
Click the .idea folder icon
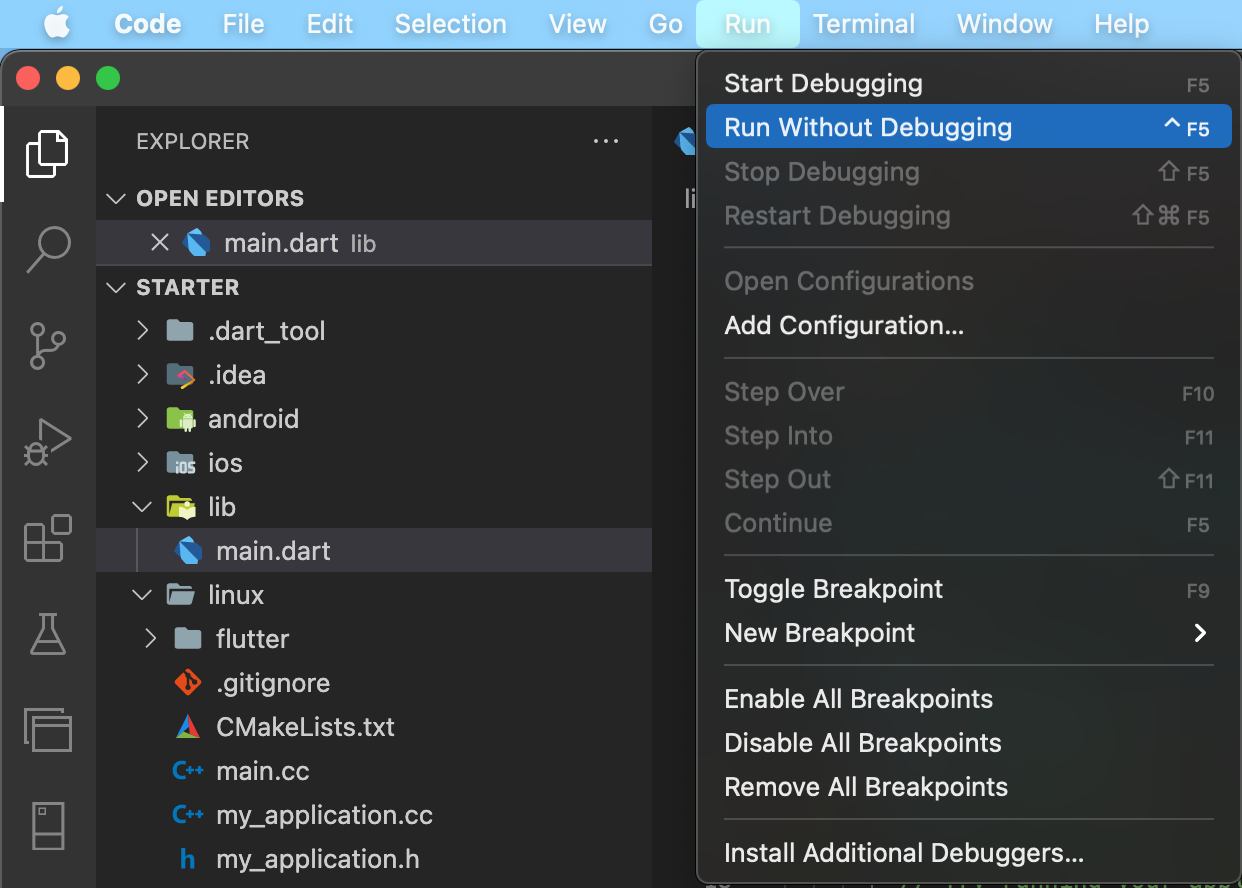tap(180, 375)
